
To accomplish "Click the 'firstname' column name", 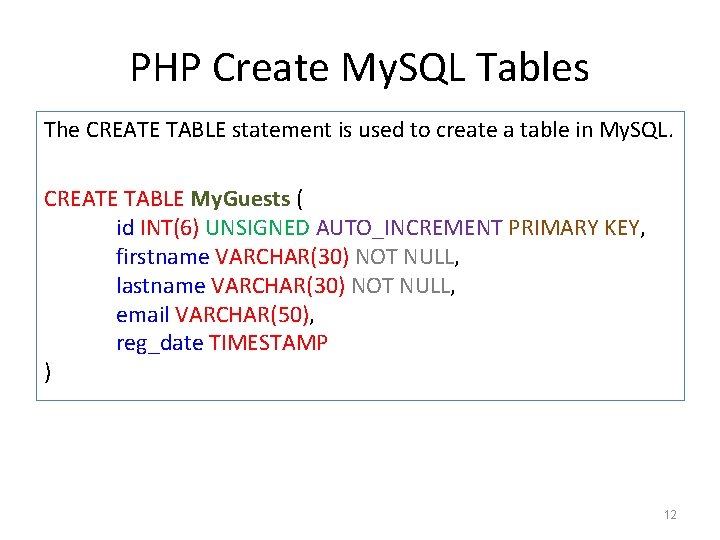I will (163, 257).
